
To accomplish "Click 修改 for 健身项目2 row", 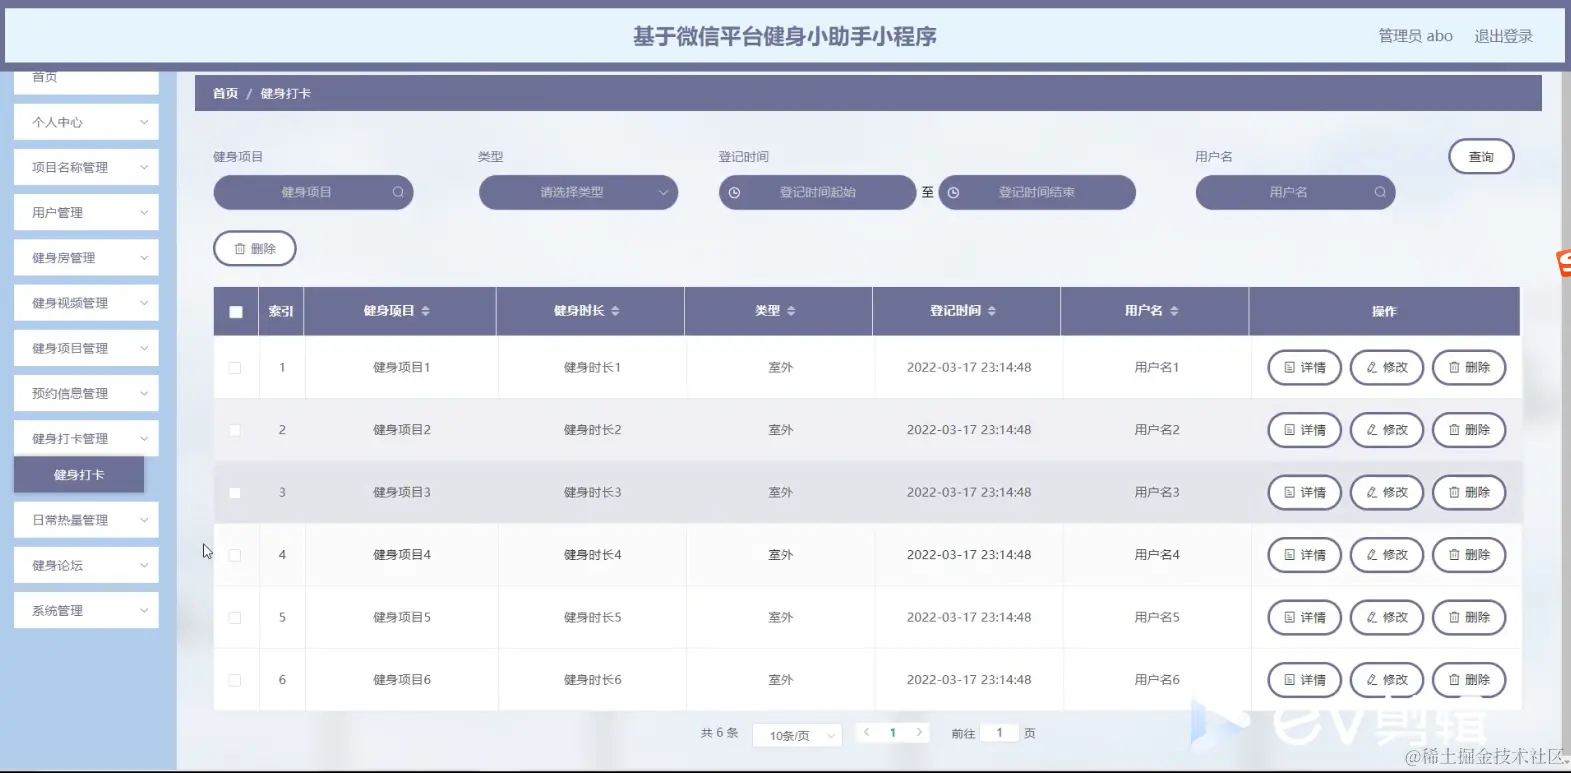I will pos(1387,430).
